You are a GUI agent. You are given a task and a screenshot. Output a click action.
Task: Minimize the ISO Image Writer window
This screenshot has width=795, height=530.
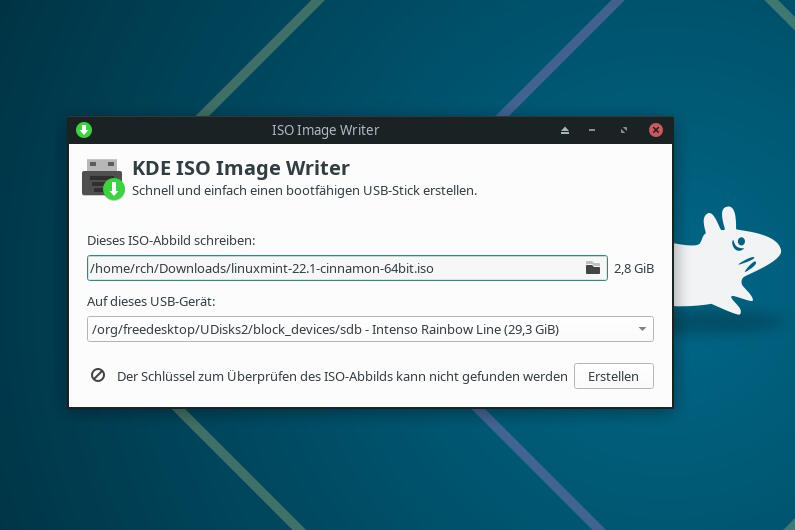tap(592, 130)
